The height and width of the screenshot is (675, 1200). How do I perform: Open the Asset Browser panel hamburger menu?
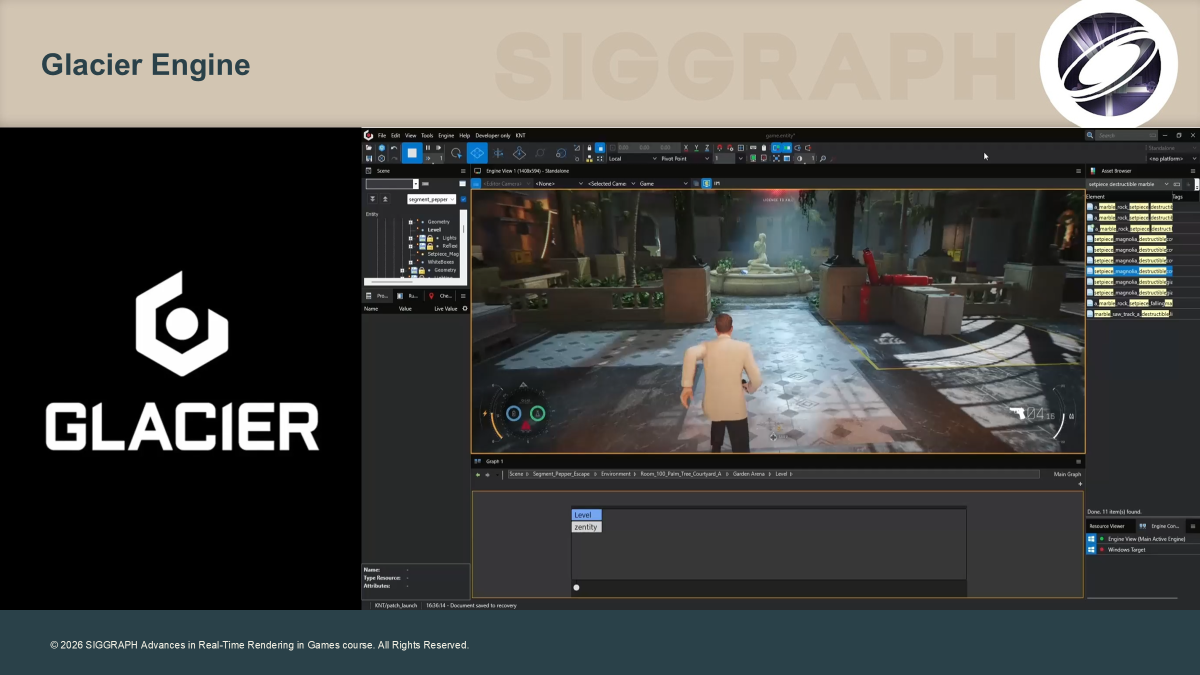pos(1193,171)
